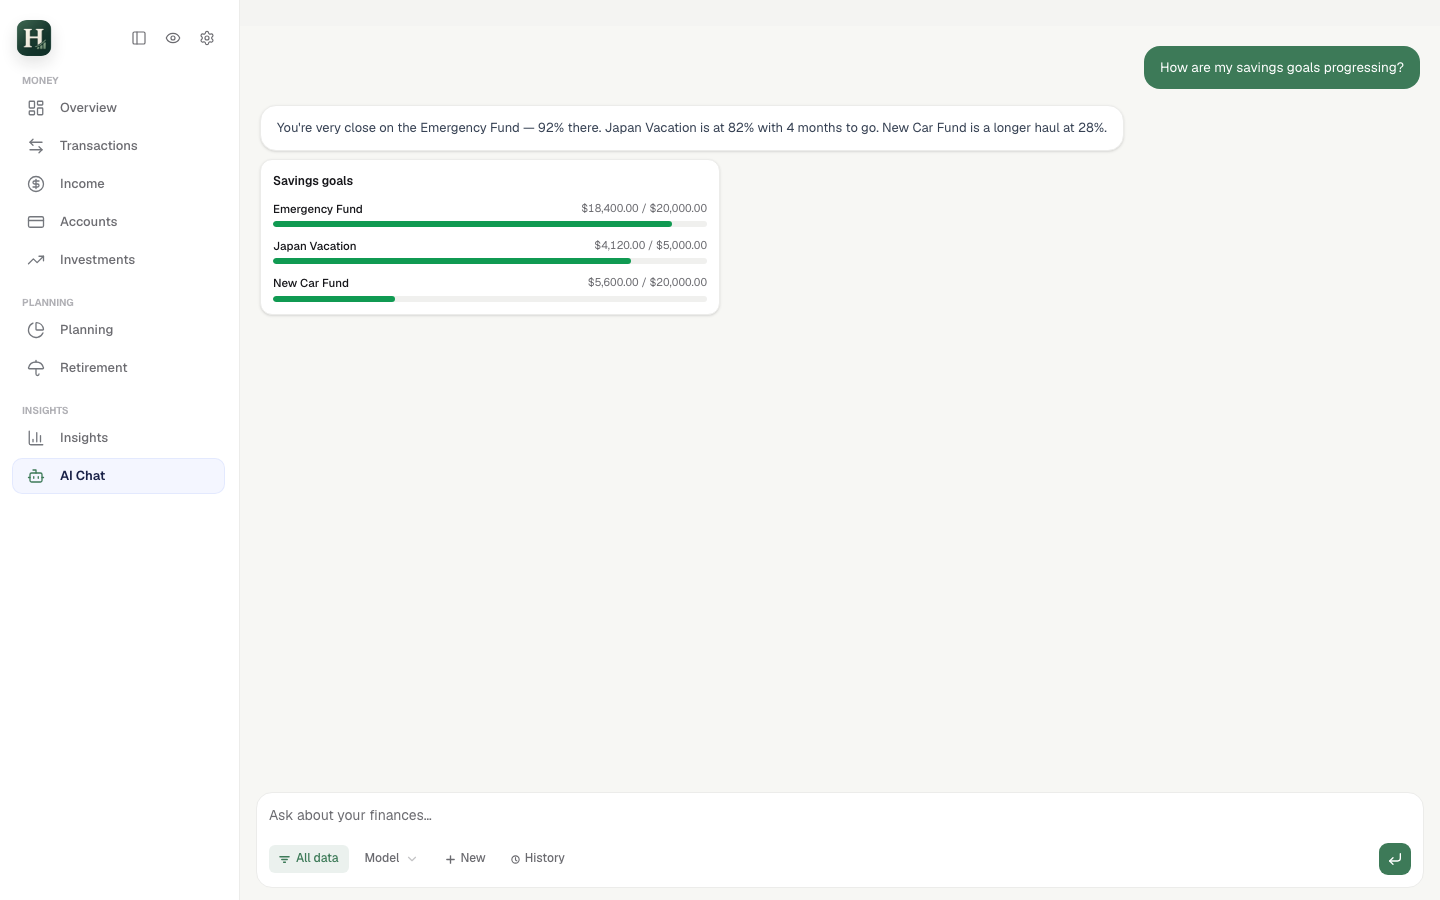Click the Investments trend icon

36,260
